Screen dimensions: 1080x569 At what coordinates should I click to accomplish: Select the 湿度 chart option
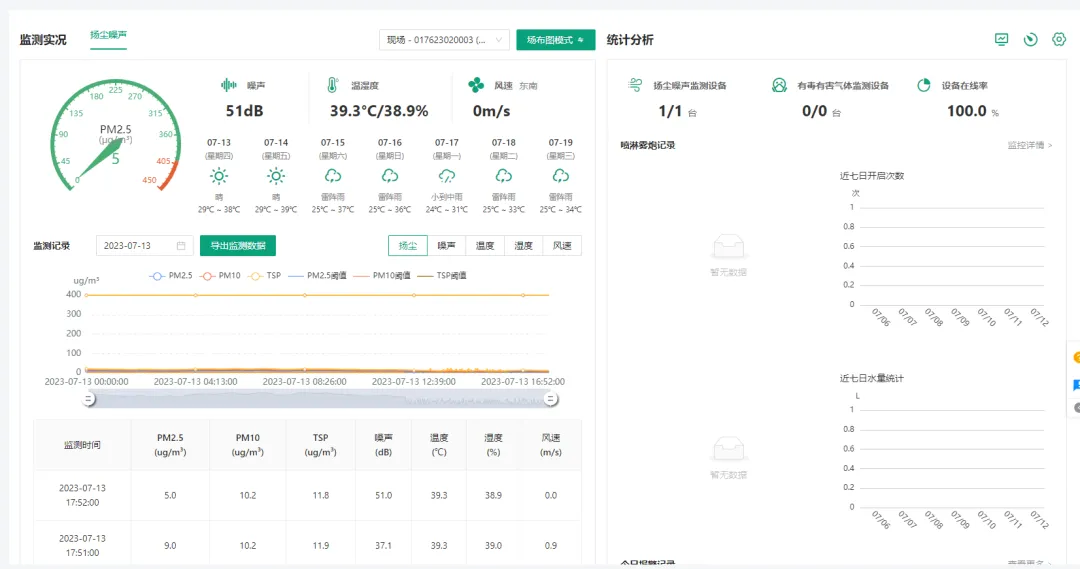[523, 245]
